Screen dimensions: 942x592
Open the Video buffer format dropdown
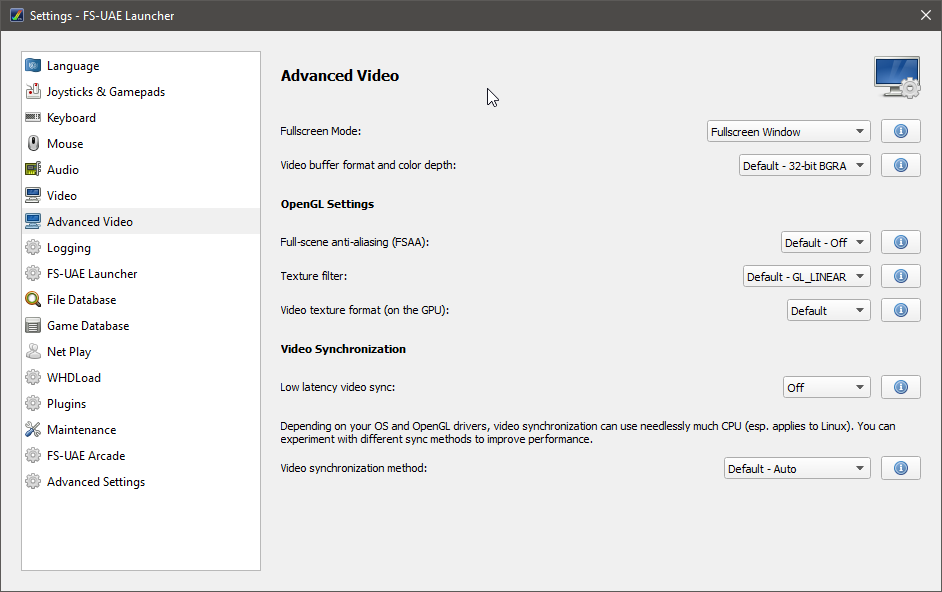pos(804,166)
